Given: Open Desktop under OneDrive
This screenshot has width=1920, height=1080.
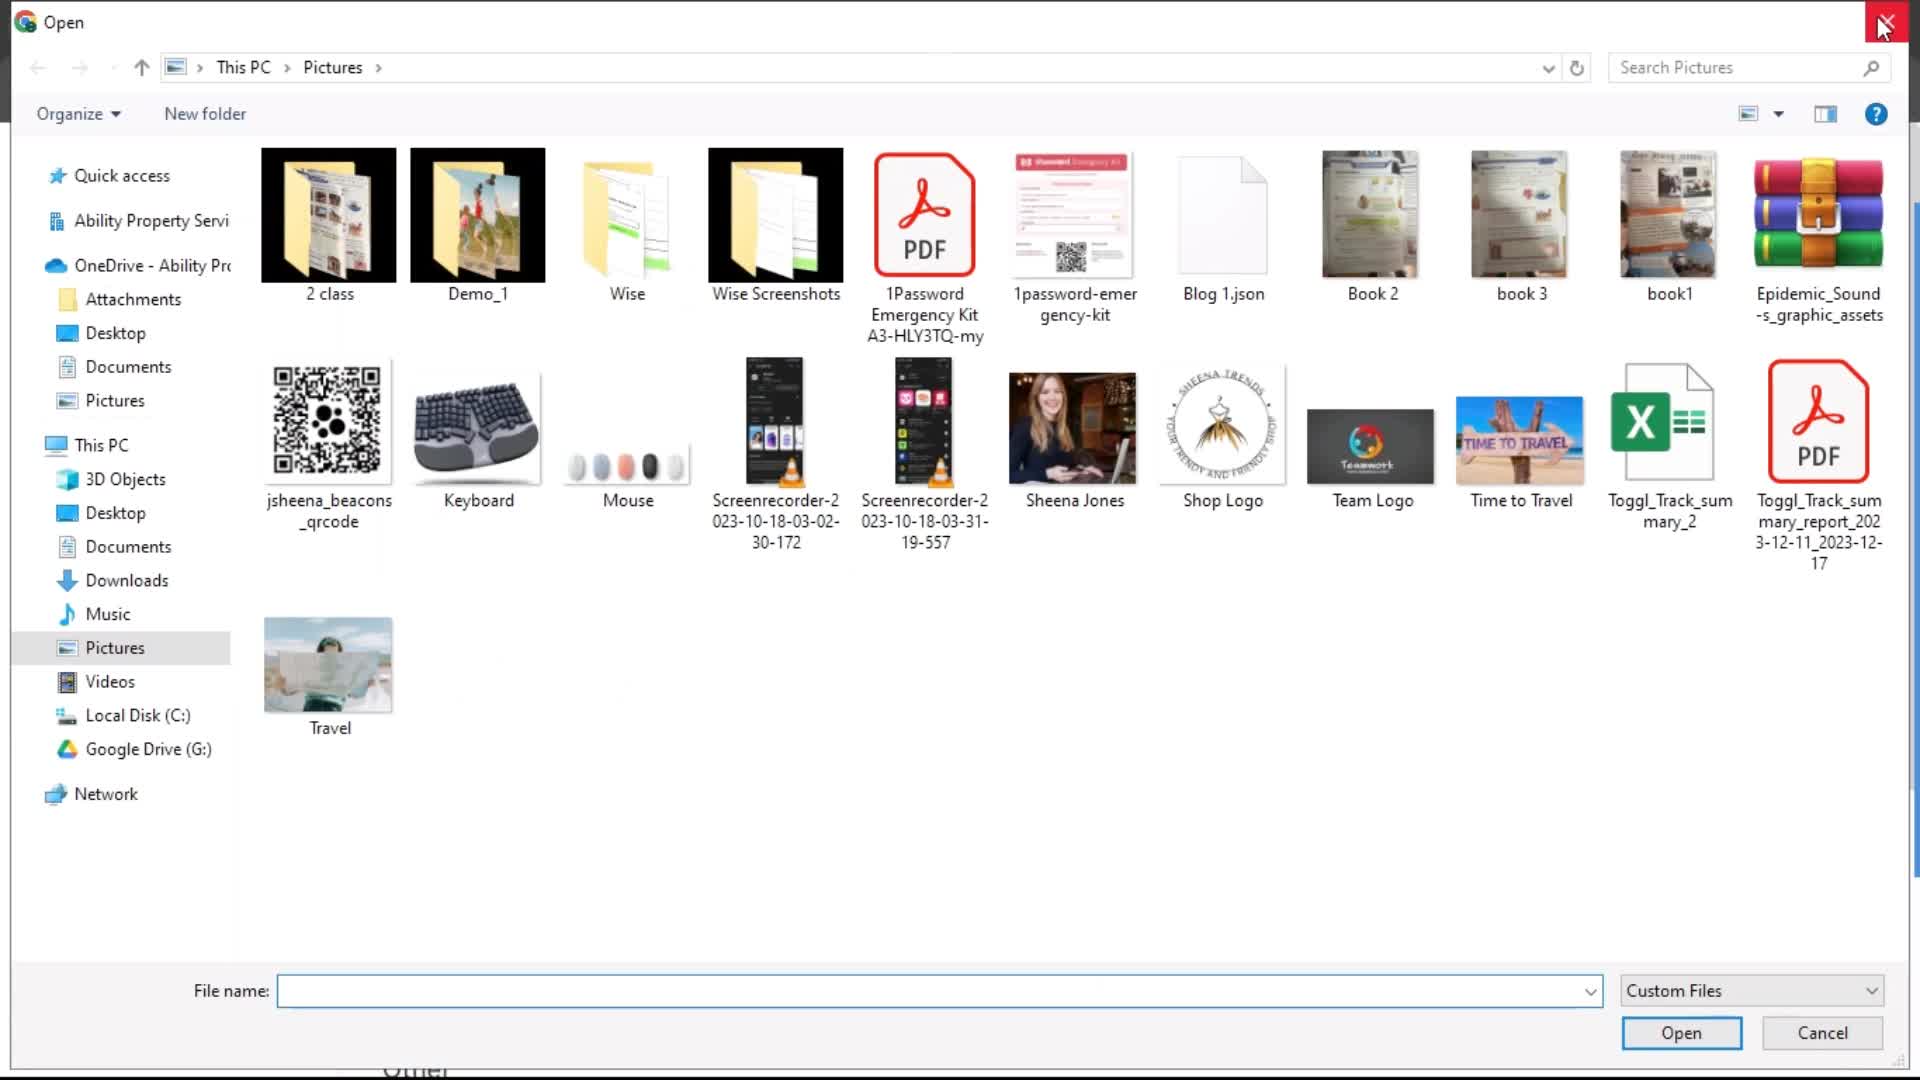Looking at the screenshot, I should 115,333.
